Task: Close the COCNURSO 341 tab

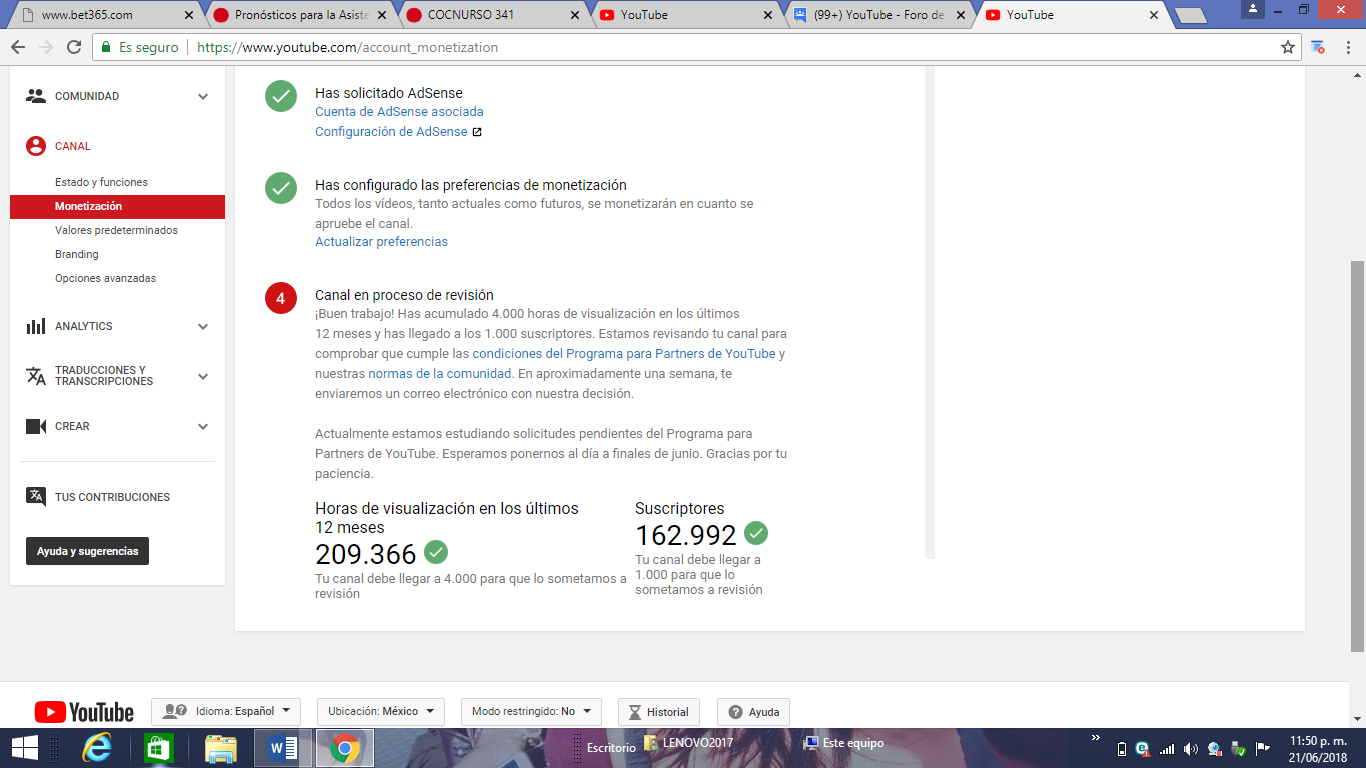Action: [x=574, y=15]
